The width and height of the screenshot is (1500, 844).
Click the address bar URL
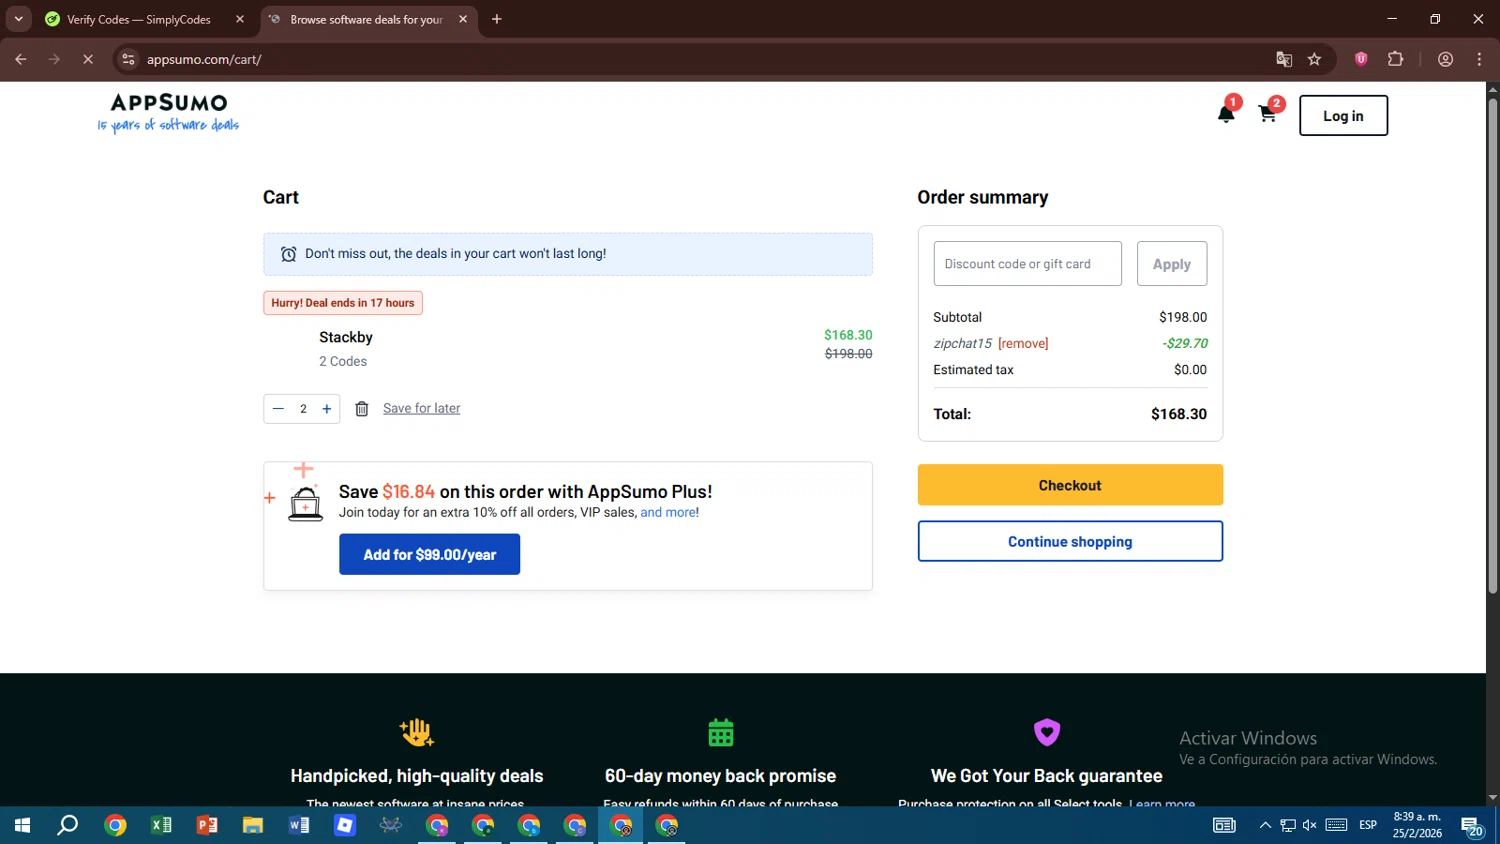point(204,59)
